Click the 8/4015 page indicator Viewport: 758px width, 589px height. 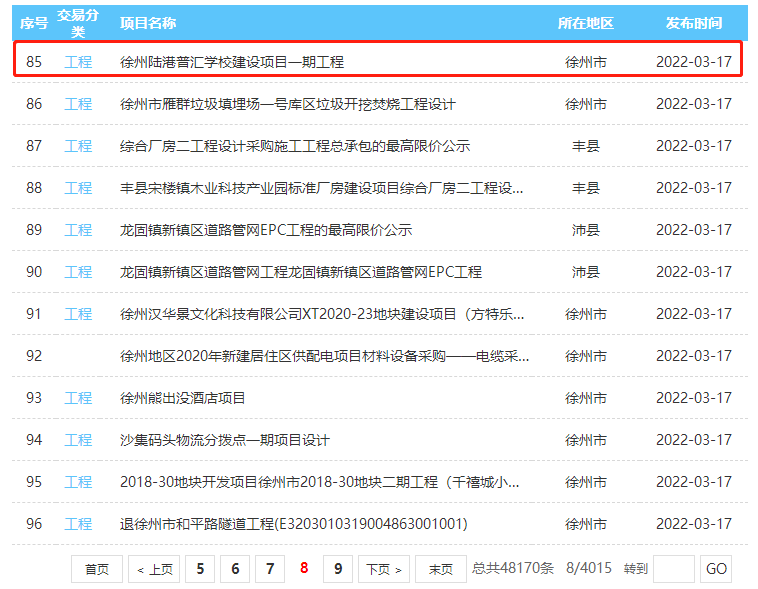pyautogui.click(x=589, y=568)
